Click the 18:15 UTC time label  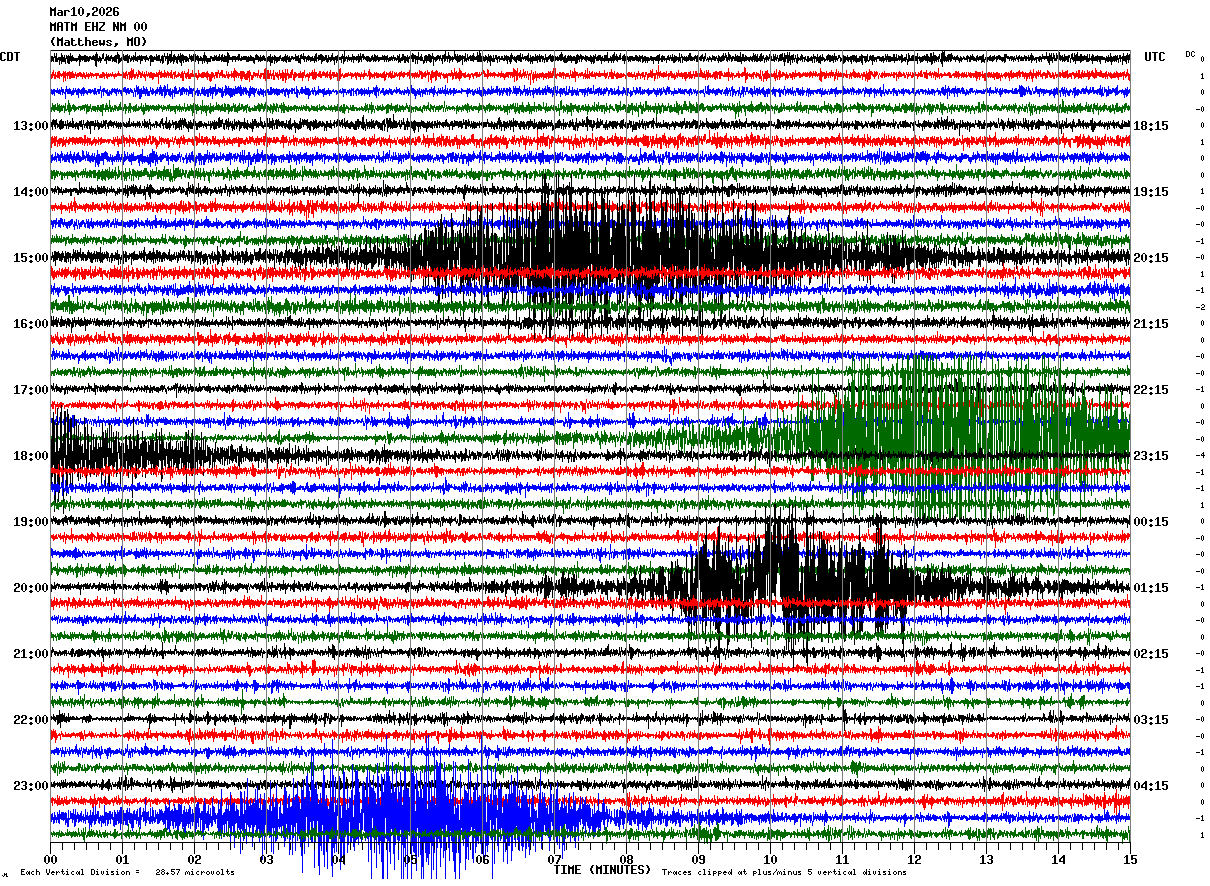(1151, 126)
